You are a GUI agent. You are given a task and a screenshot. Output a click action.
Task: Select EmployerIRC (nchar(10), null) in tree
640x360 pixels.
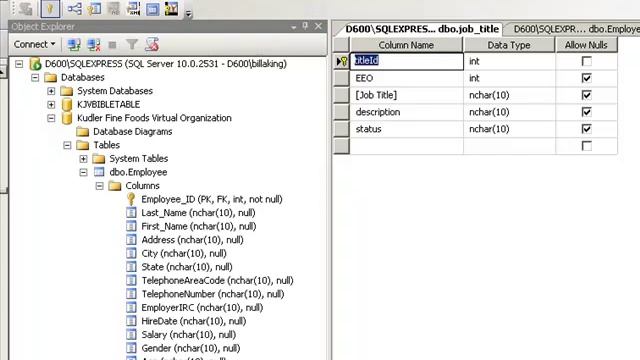coord(202,307)
